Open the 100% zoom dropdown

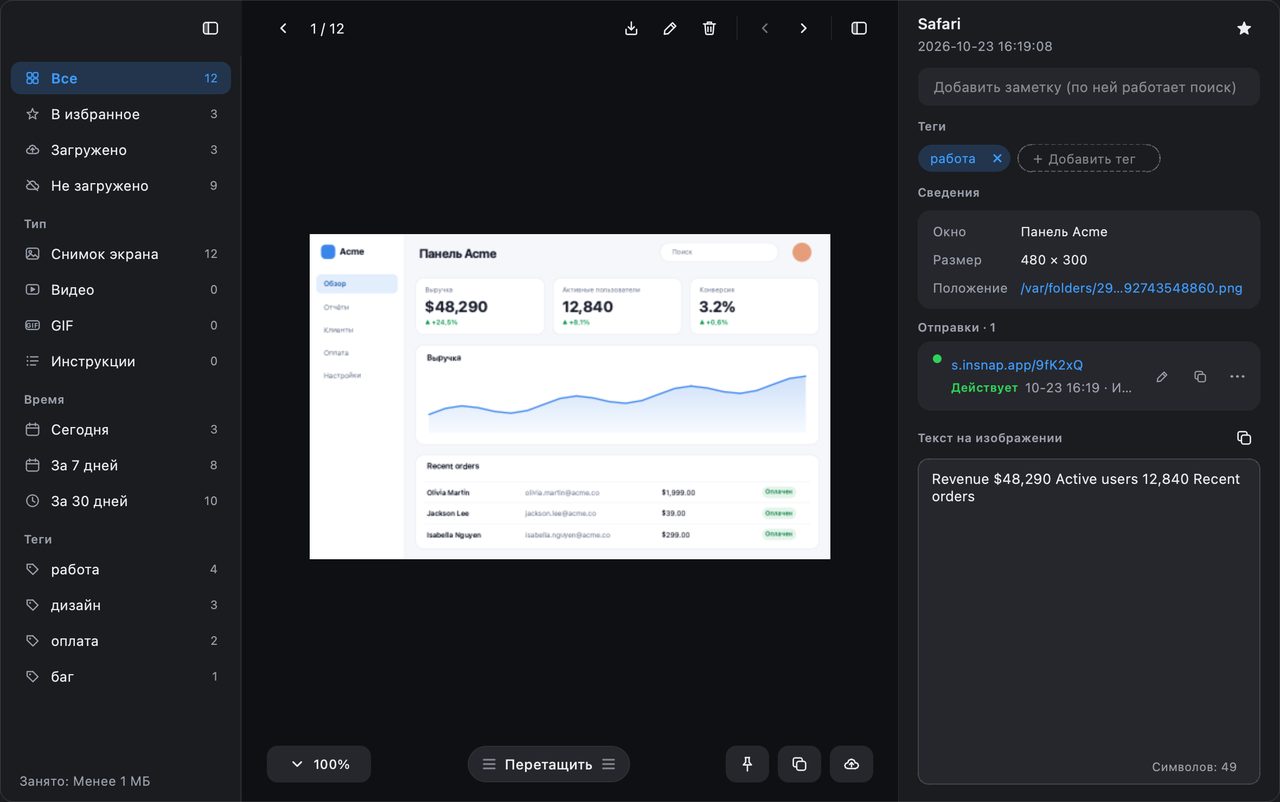[x=319, y=764]
